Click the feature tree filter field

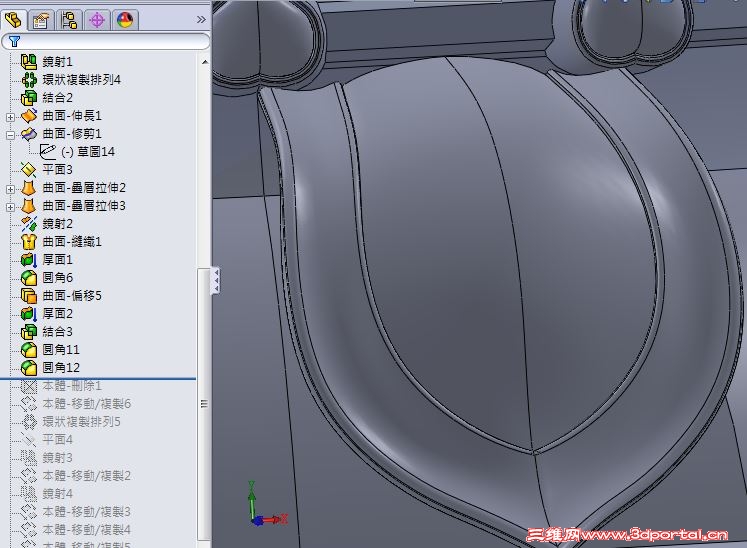106,42
